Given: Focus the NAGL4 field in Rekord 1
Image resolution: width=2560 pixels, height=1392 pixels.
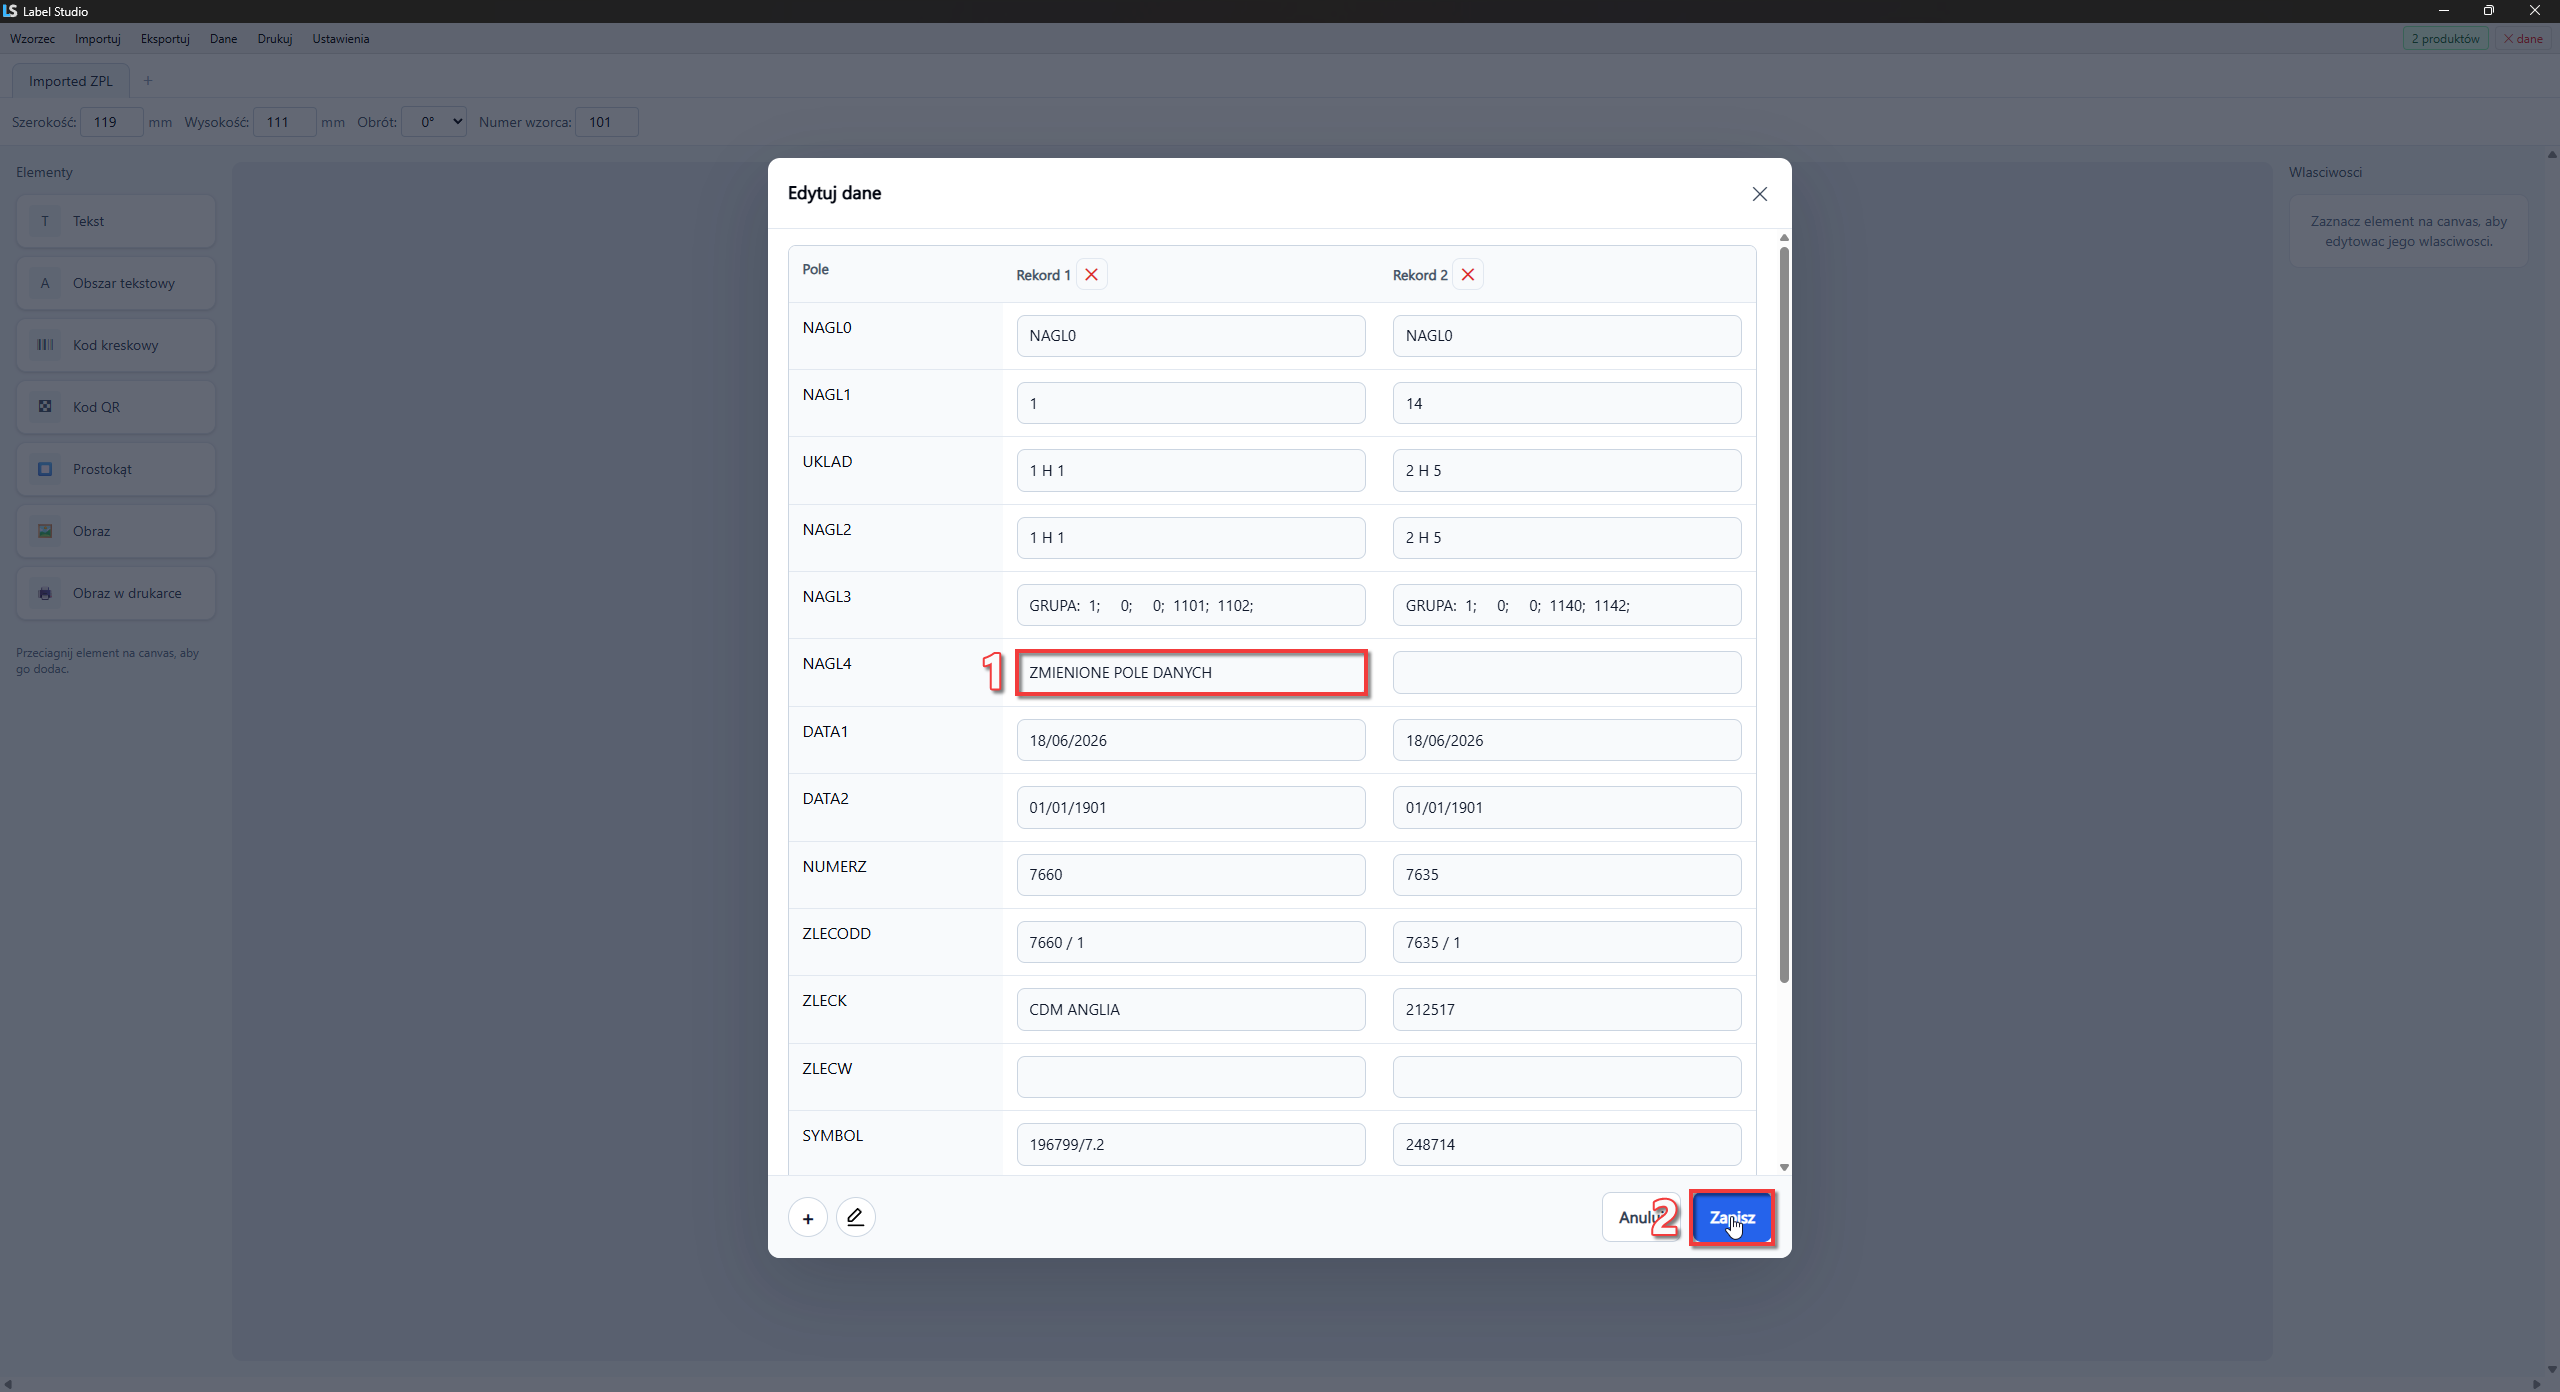Looking at the screenshot, I should [1191, 673].
